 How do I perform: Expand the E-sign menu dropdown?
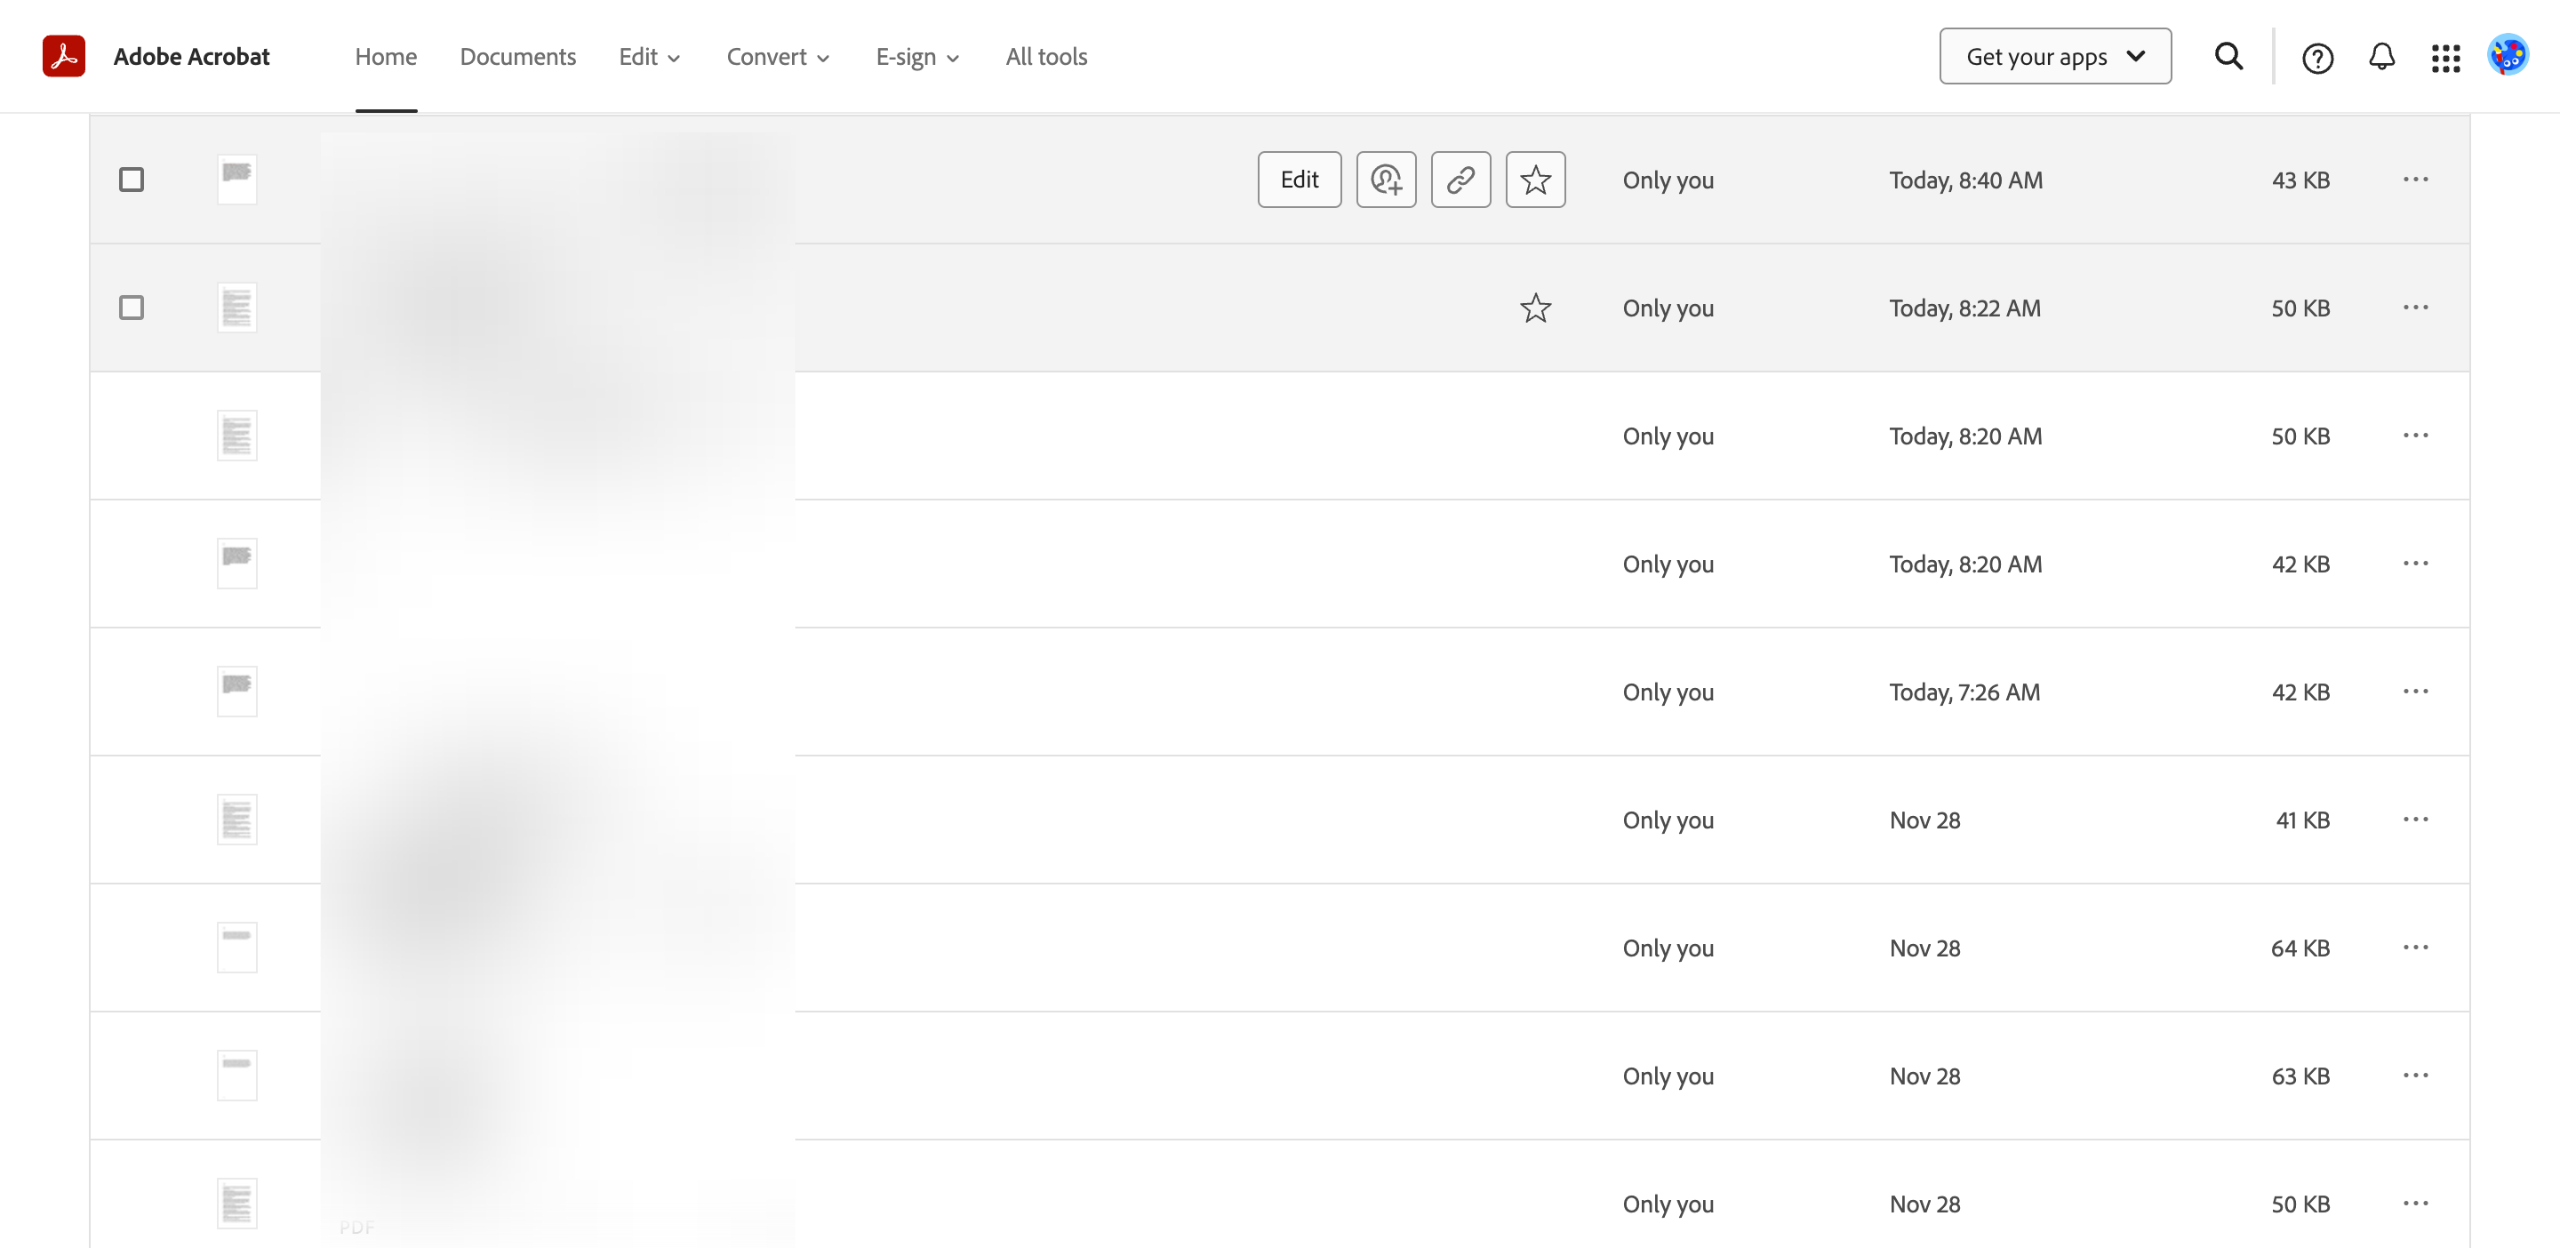tap(916, 57)
